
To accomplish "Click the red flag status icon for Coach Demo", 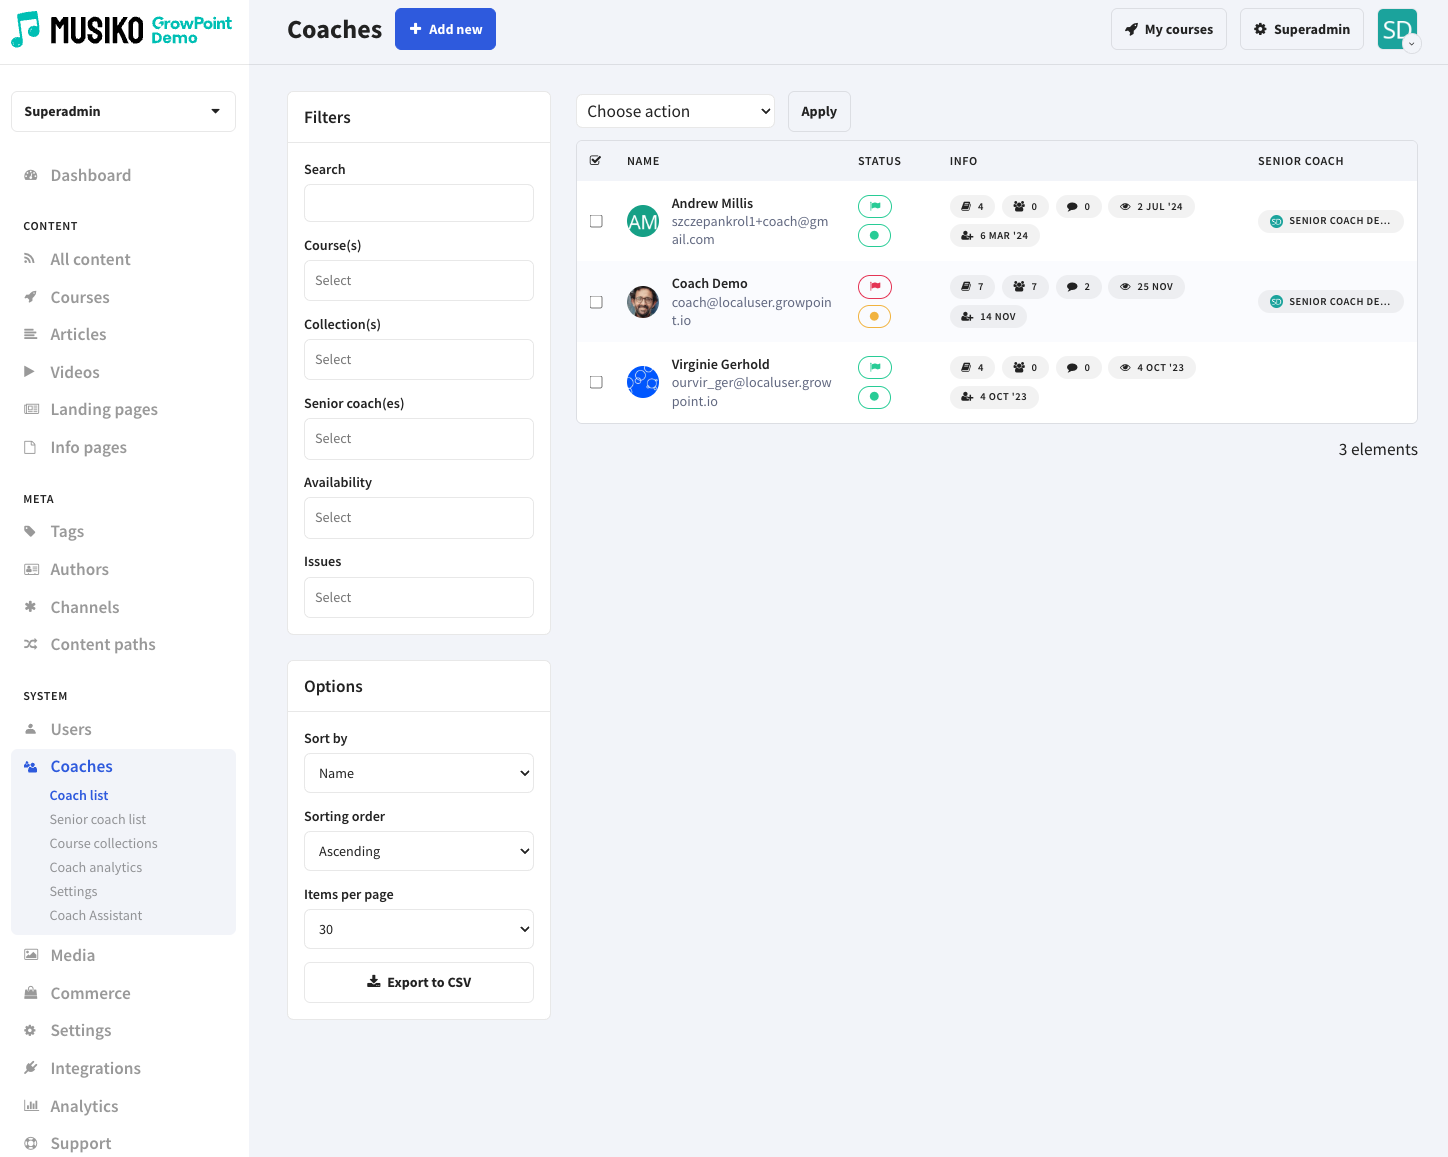I will pyautogui.click(x=874, y=287).
